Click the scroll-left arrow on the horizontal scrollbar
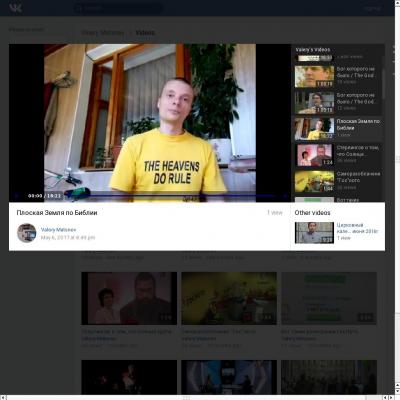400x400 pixels. (3, 397)
